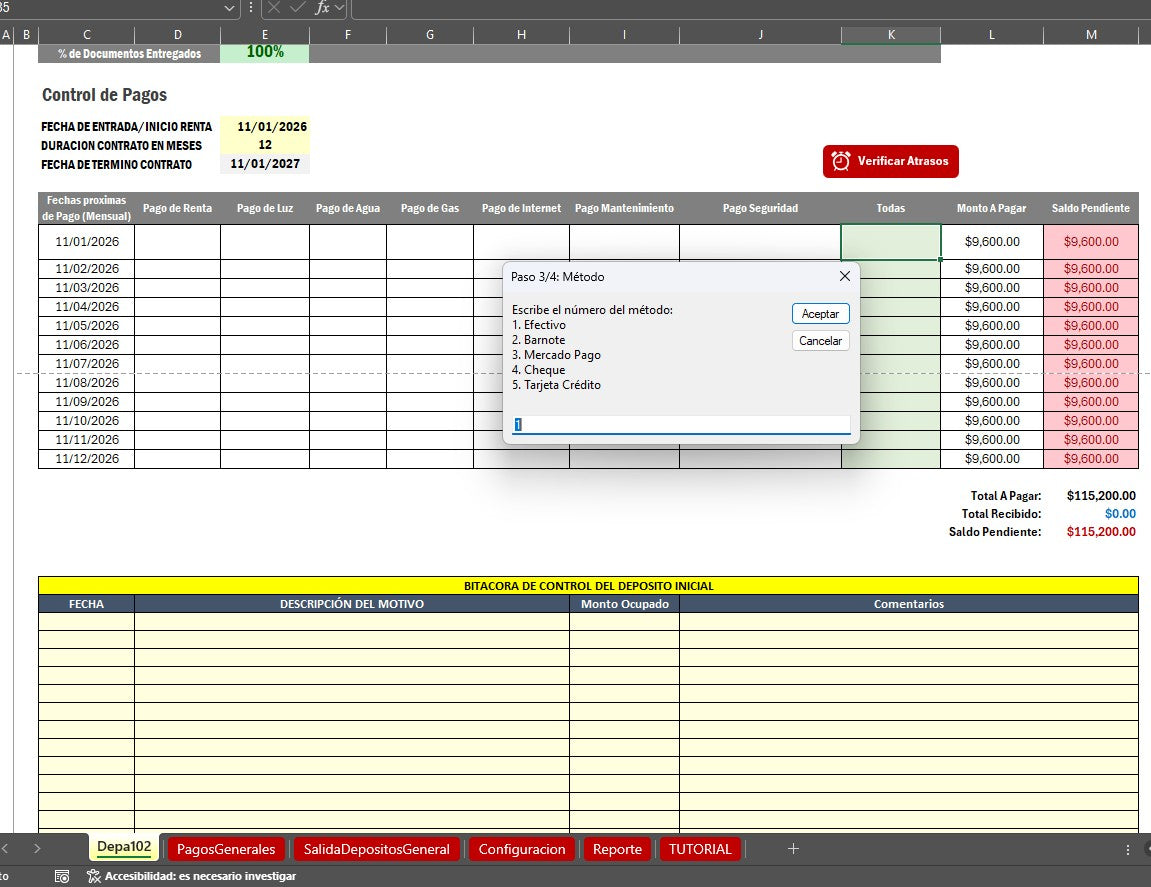The height and width of the screenshot is (887, 1151).
Task: Click the Cancel (X) icon in the formula bar
Action: tap(274, 8)
